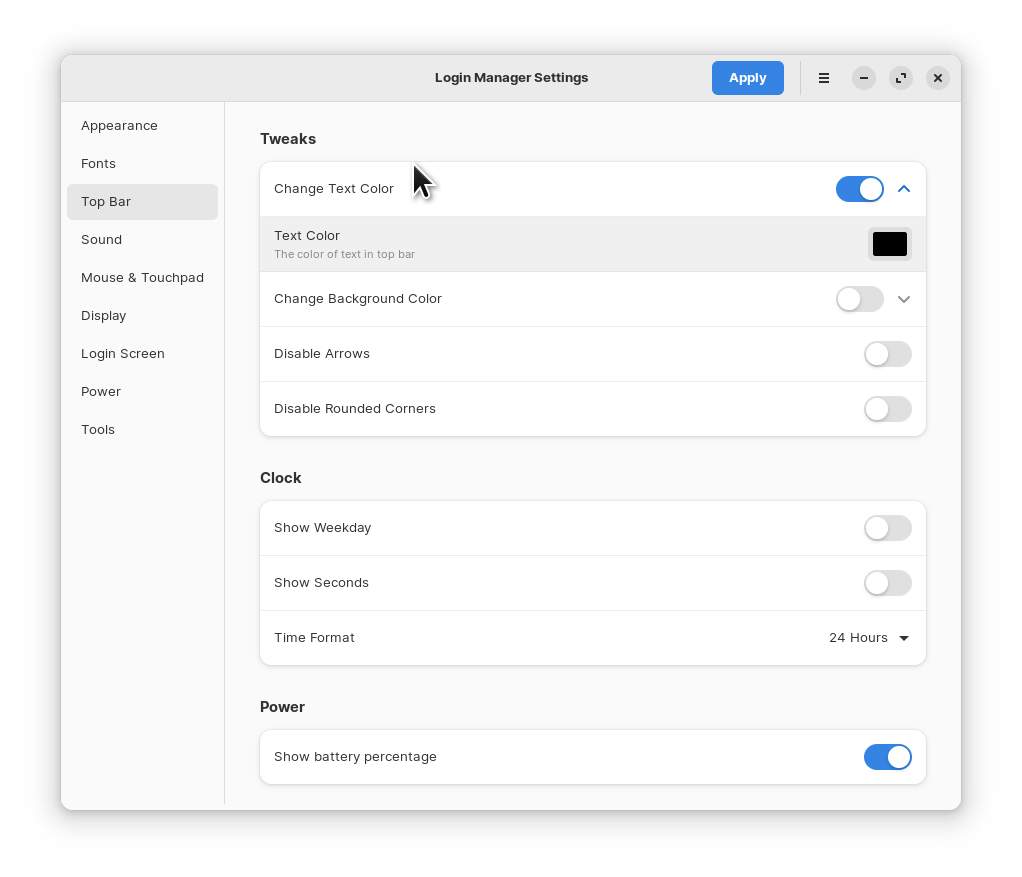Minimize the Login Manager Settings window
This screenshot has width=1022, height=877.
[864, 78]
